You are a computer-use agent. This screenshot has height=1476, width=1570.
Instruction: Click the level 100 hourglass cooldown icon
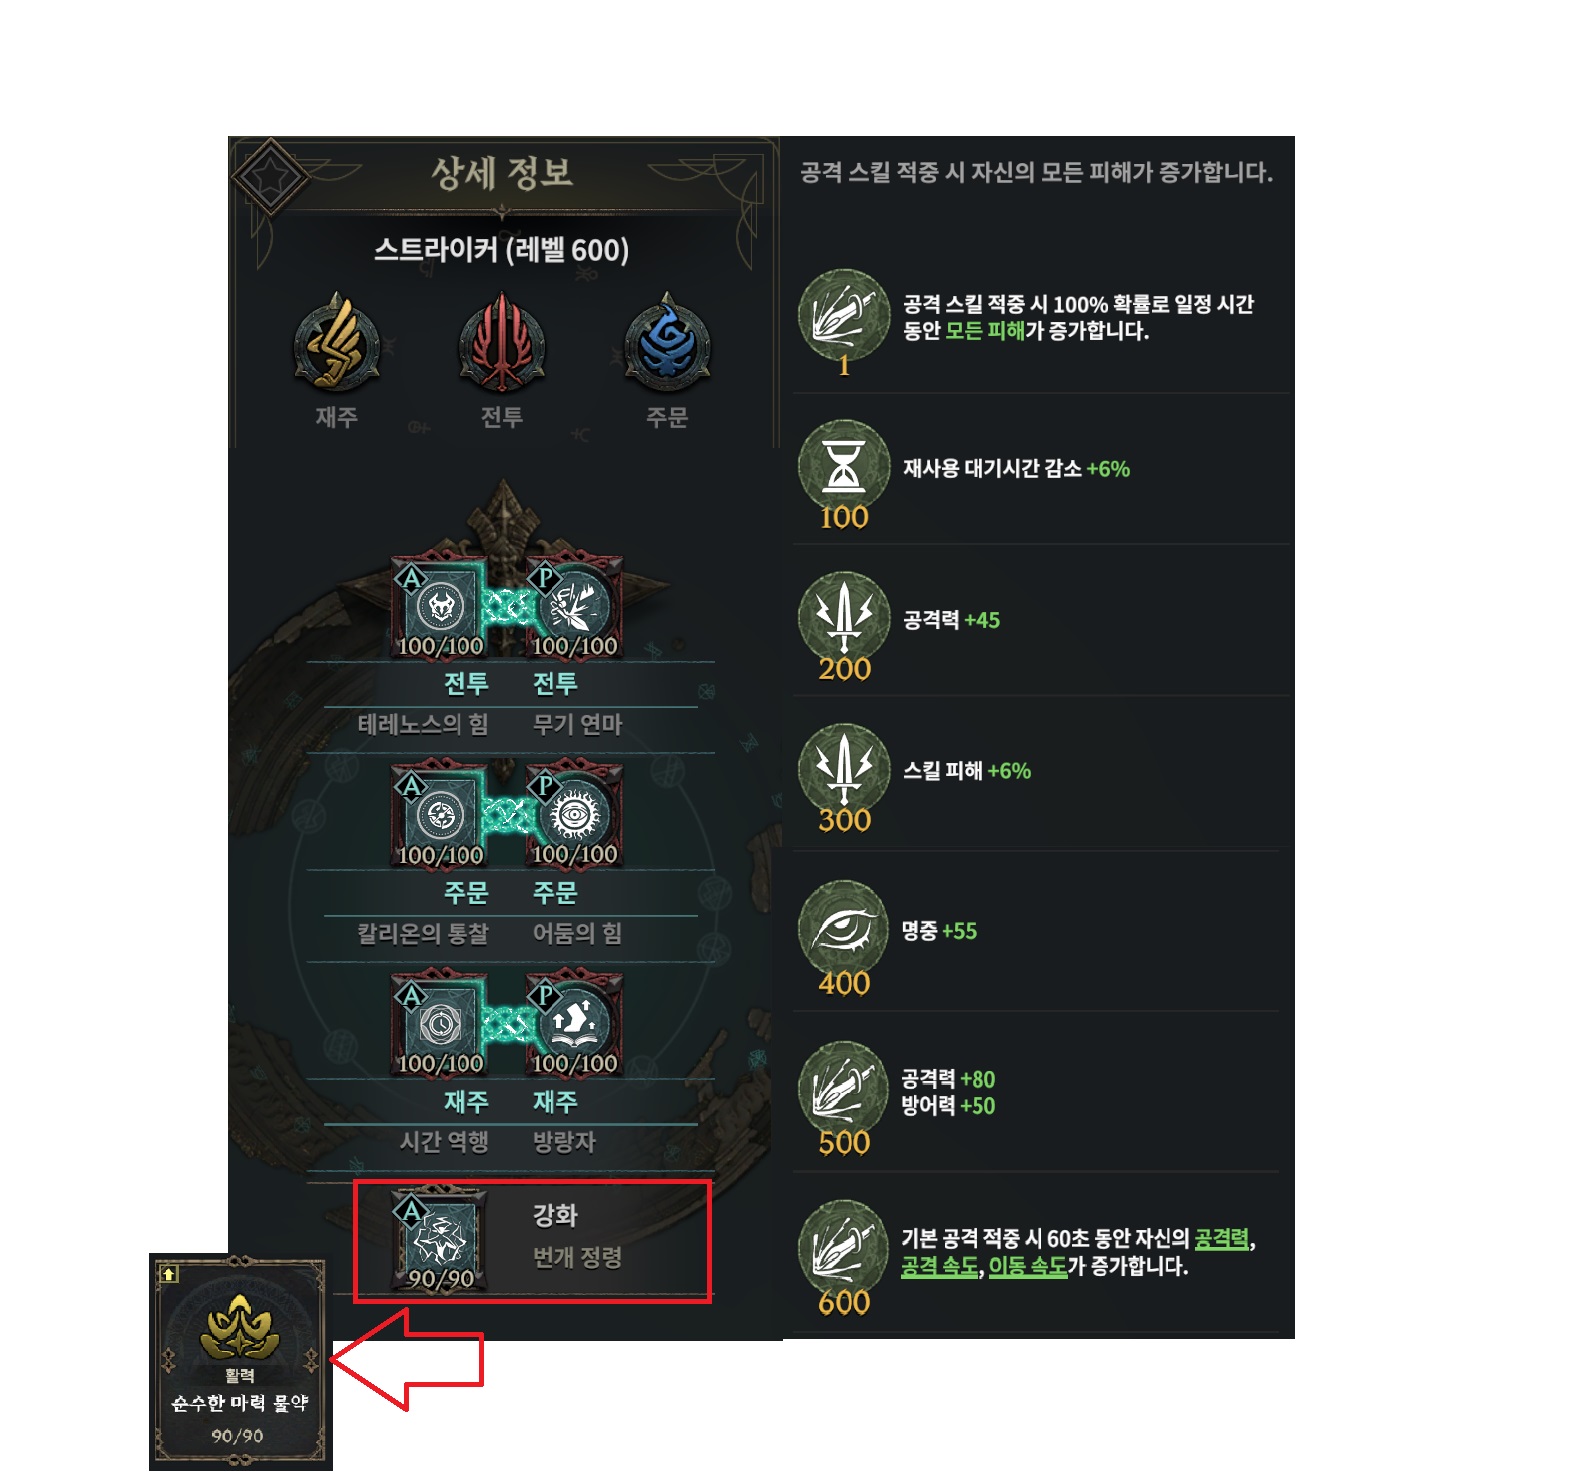(844, 467)
